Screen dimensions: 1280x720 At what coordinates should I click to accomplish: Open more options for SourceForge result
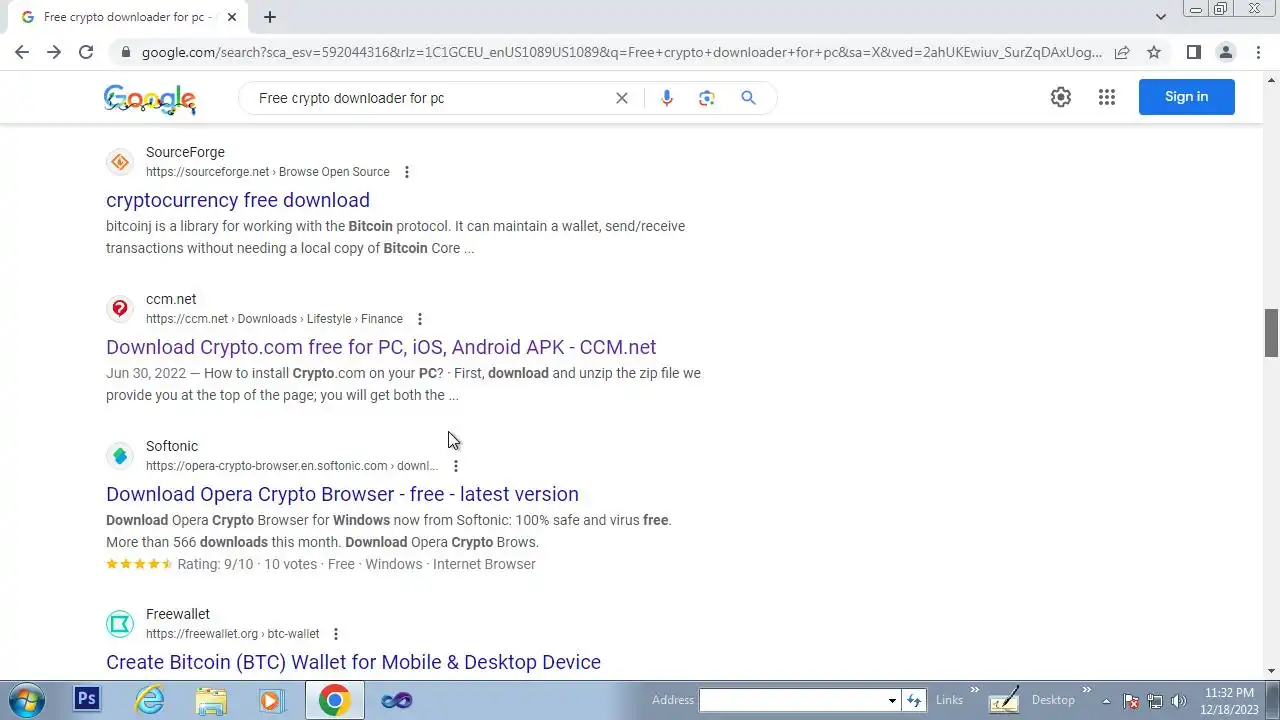tap(407, 172)
